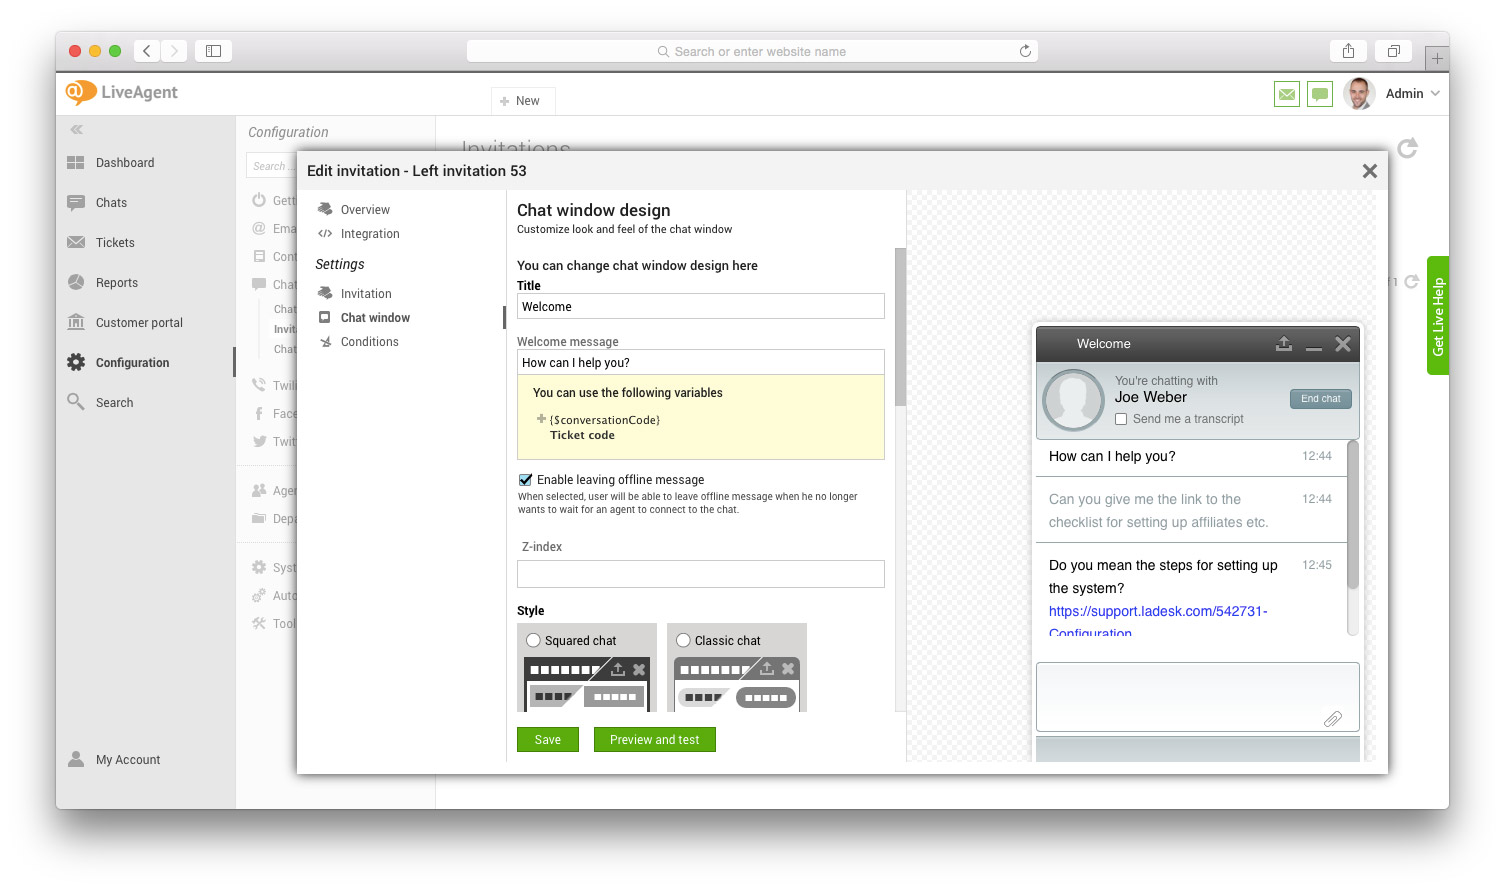The height and width of the screenshot is (889, 1505).
Task: Click the admin avatar photo
Action: (1359, 93)
